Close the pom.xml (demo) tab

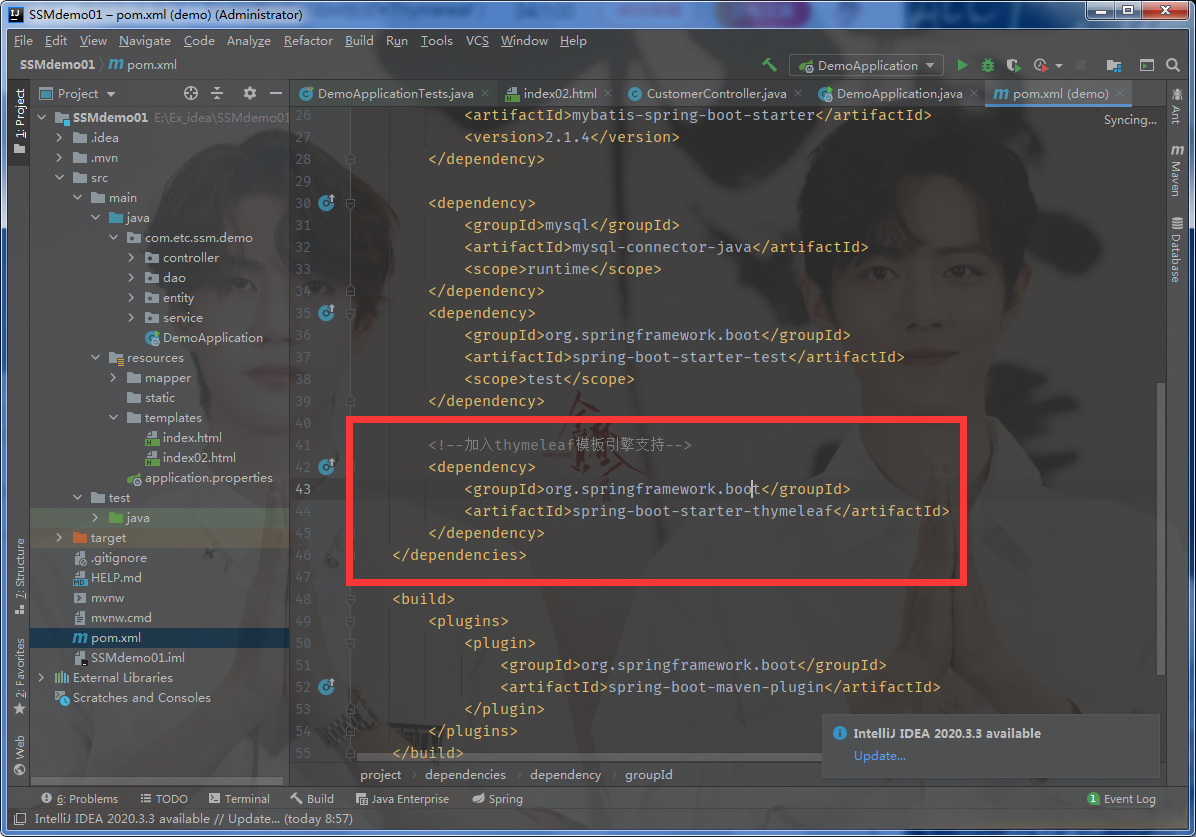coord(1120,93)
